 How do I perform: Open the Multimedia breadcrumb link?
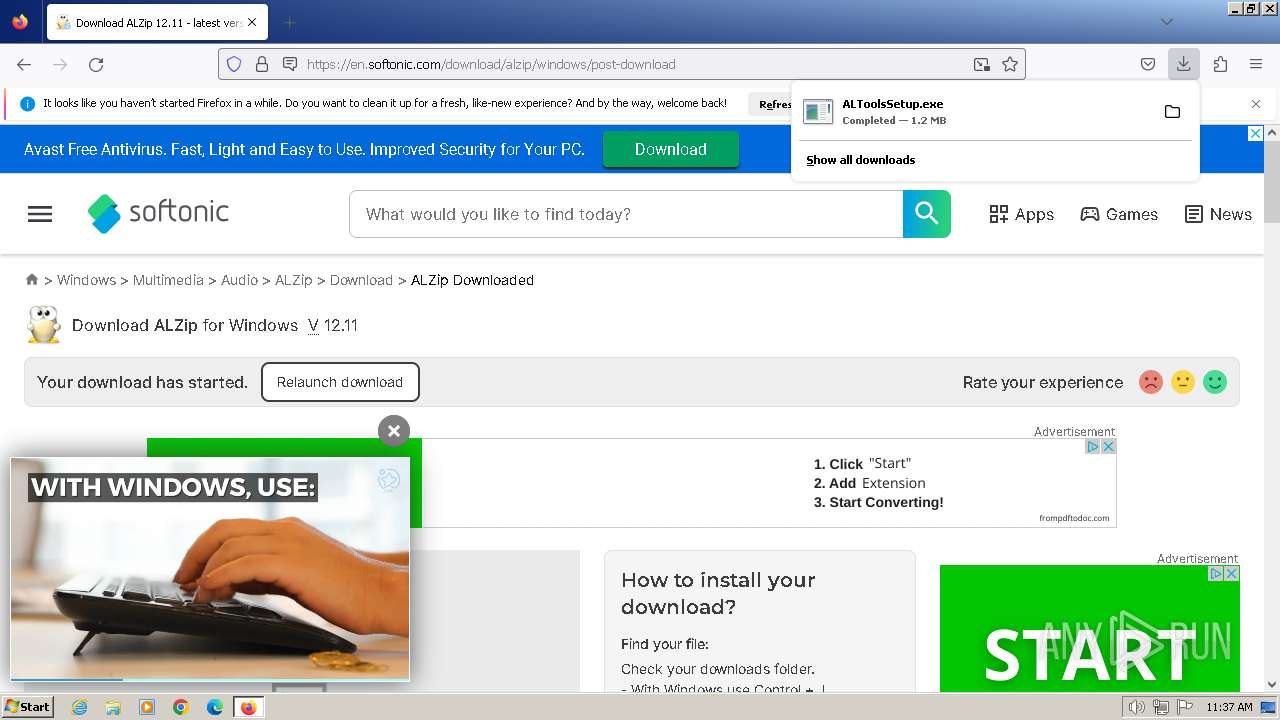point(168,280)
